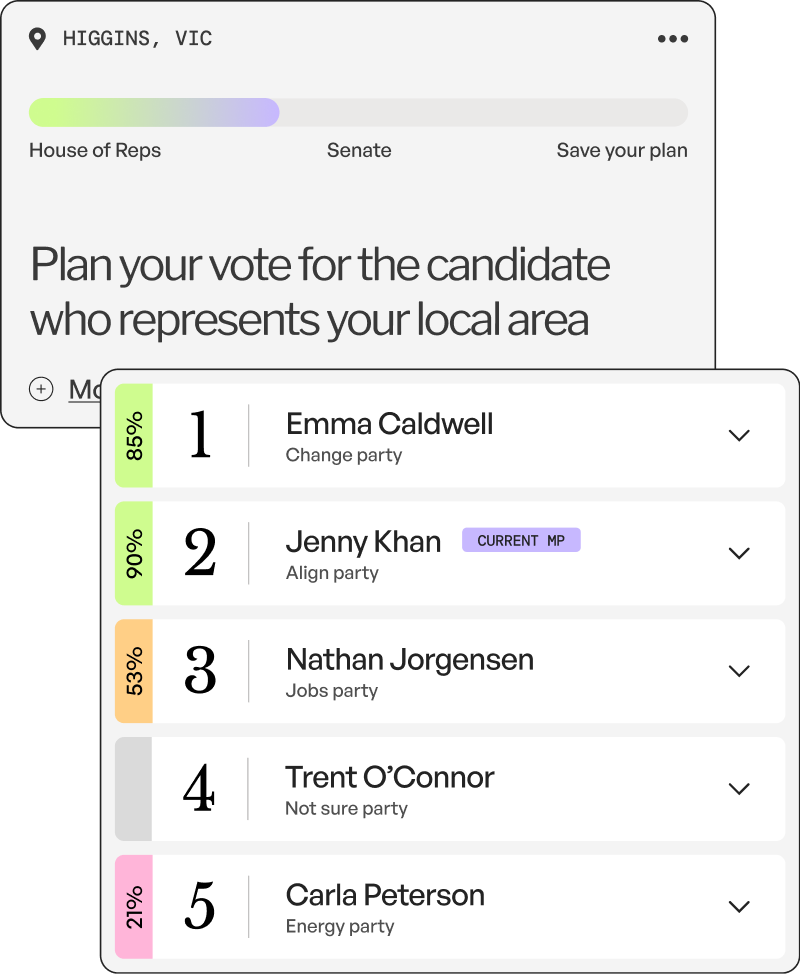The image size is (800, 974).
Task: Open the three-dot more options menu
Action: pos(673,39)
